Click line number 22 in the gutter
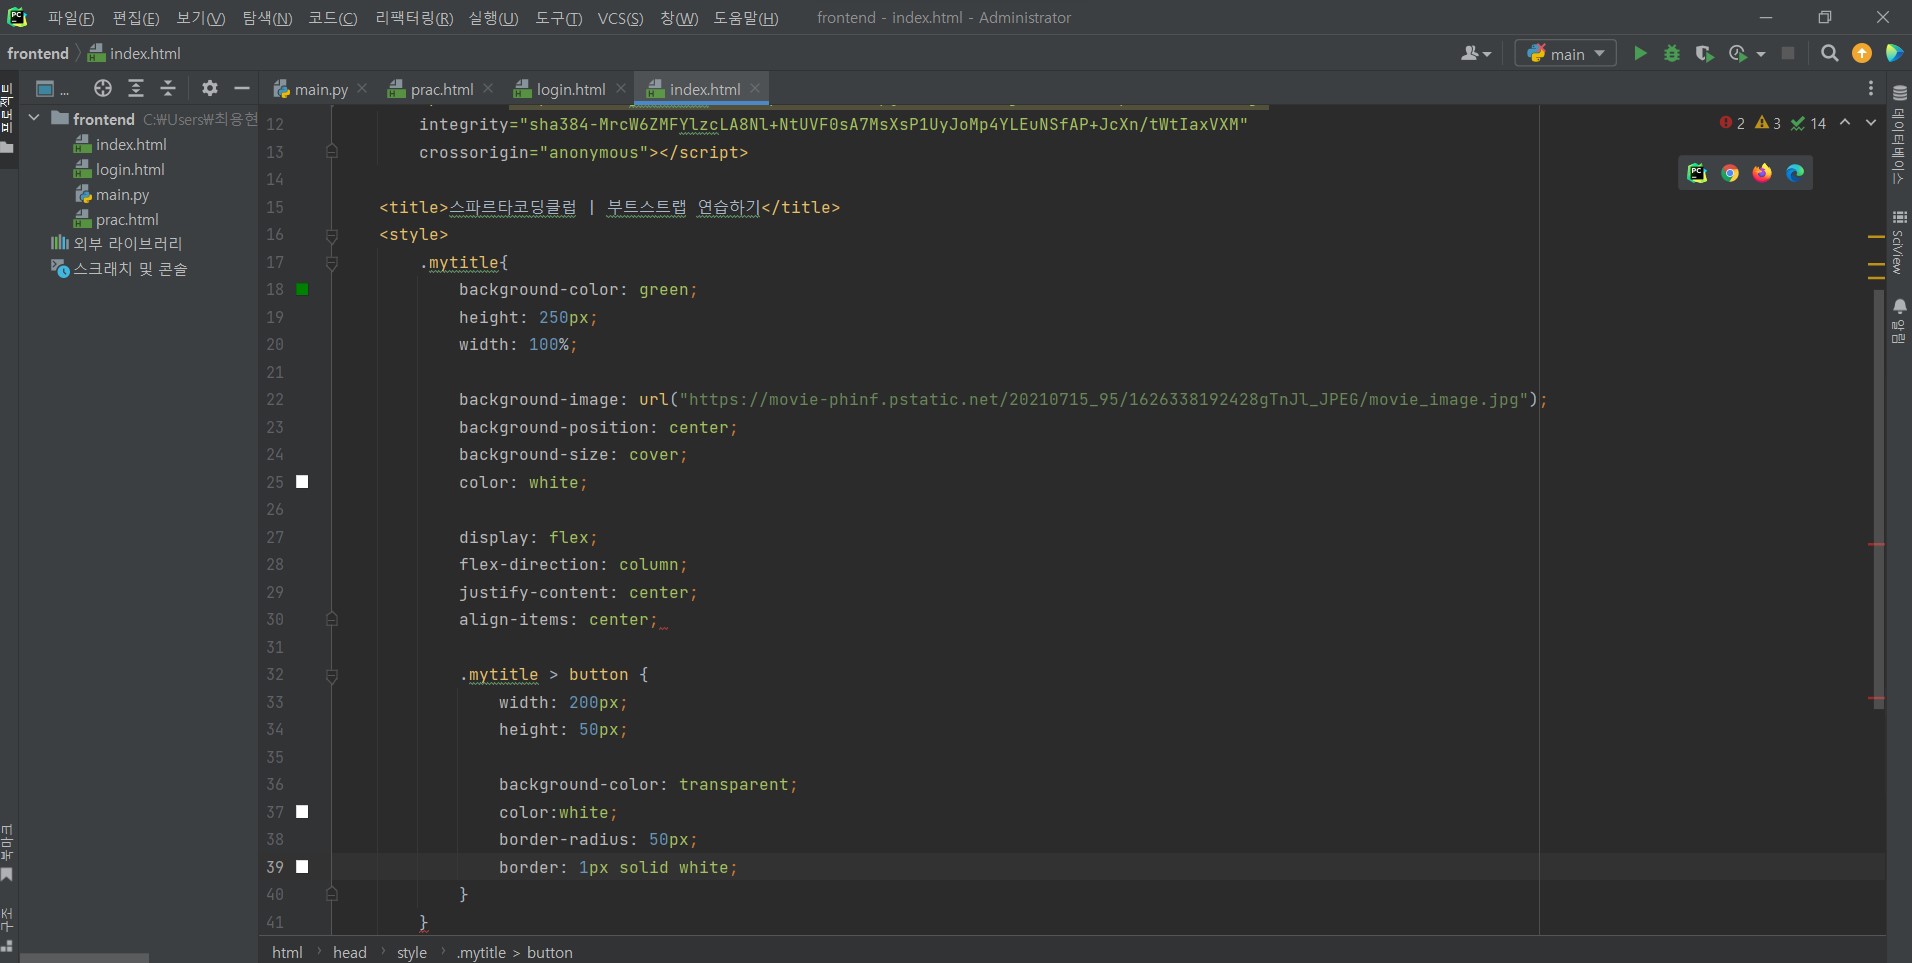The image size is (1912, 963). pos(275,400)
